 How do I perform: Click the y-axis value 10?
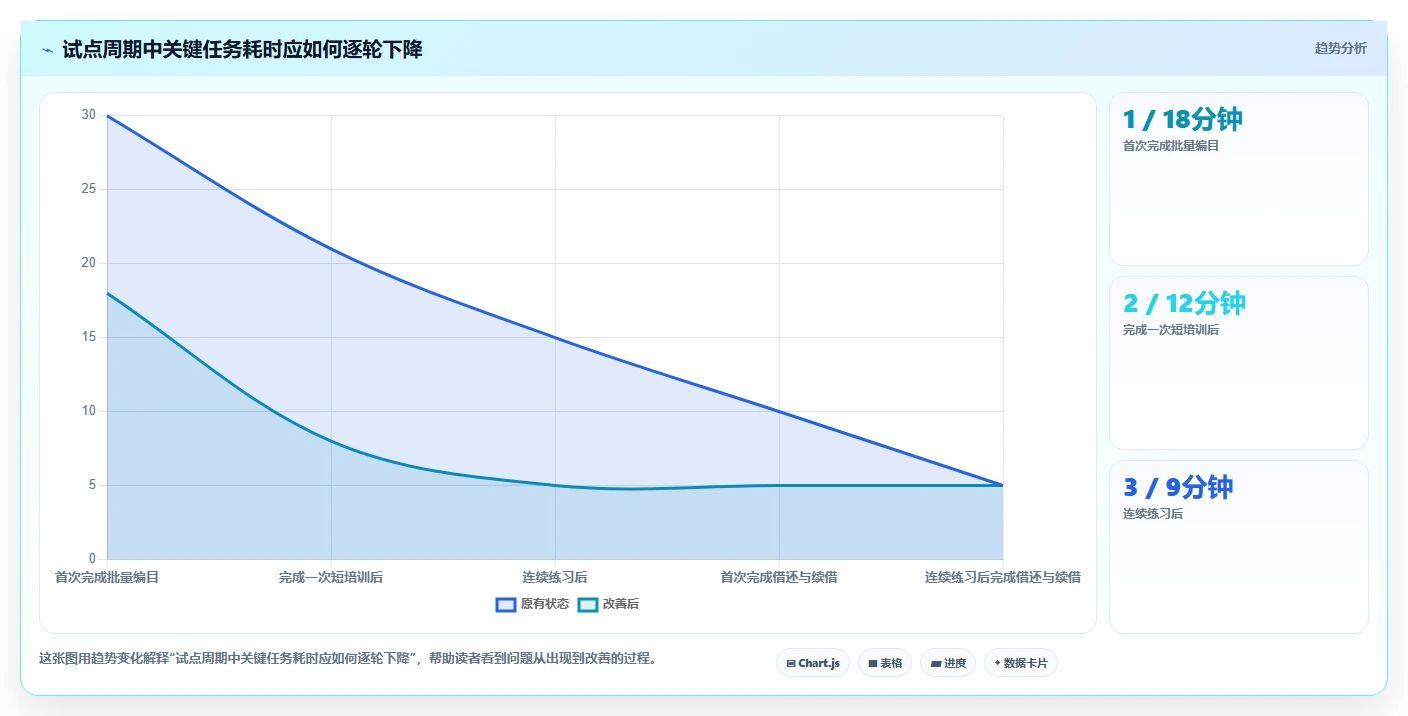(x=89, y=411)
